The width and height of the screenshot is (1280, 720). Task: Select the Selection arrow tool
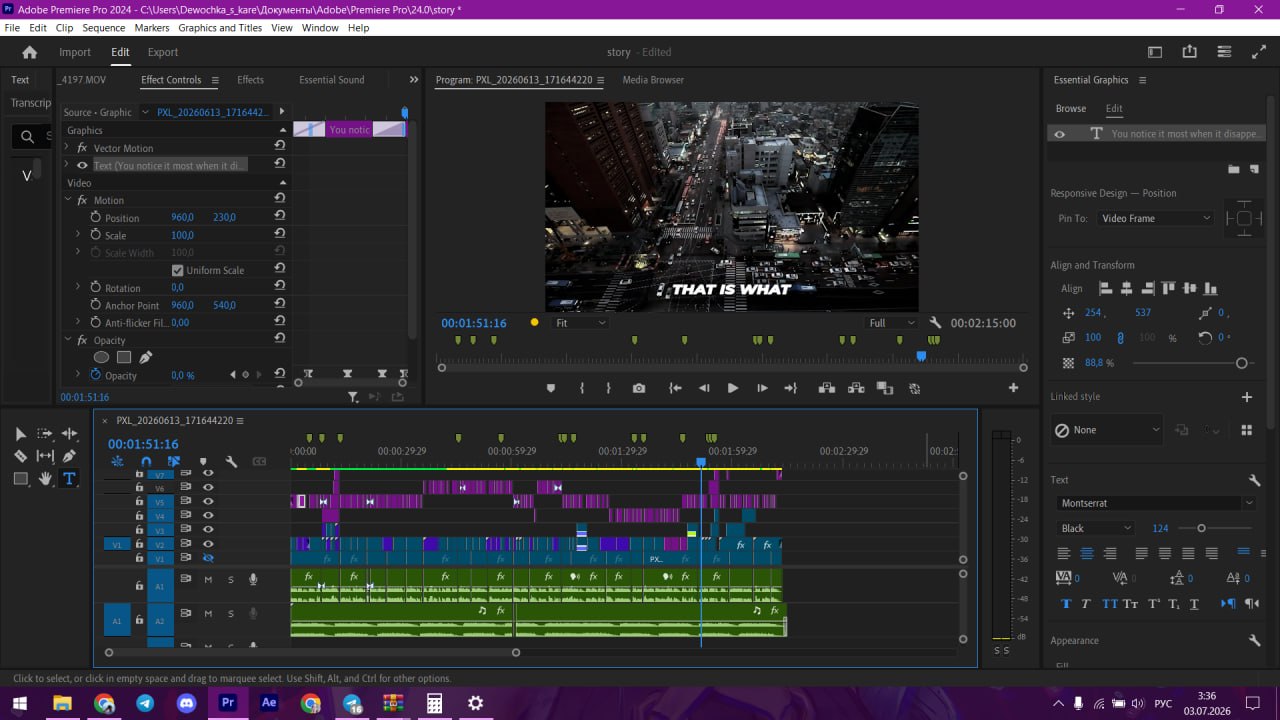coord(20,434)
